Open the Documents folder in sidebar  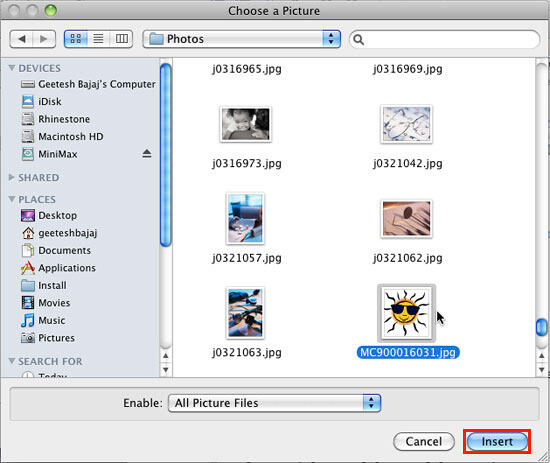coord(56,250)
